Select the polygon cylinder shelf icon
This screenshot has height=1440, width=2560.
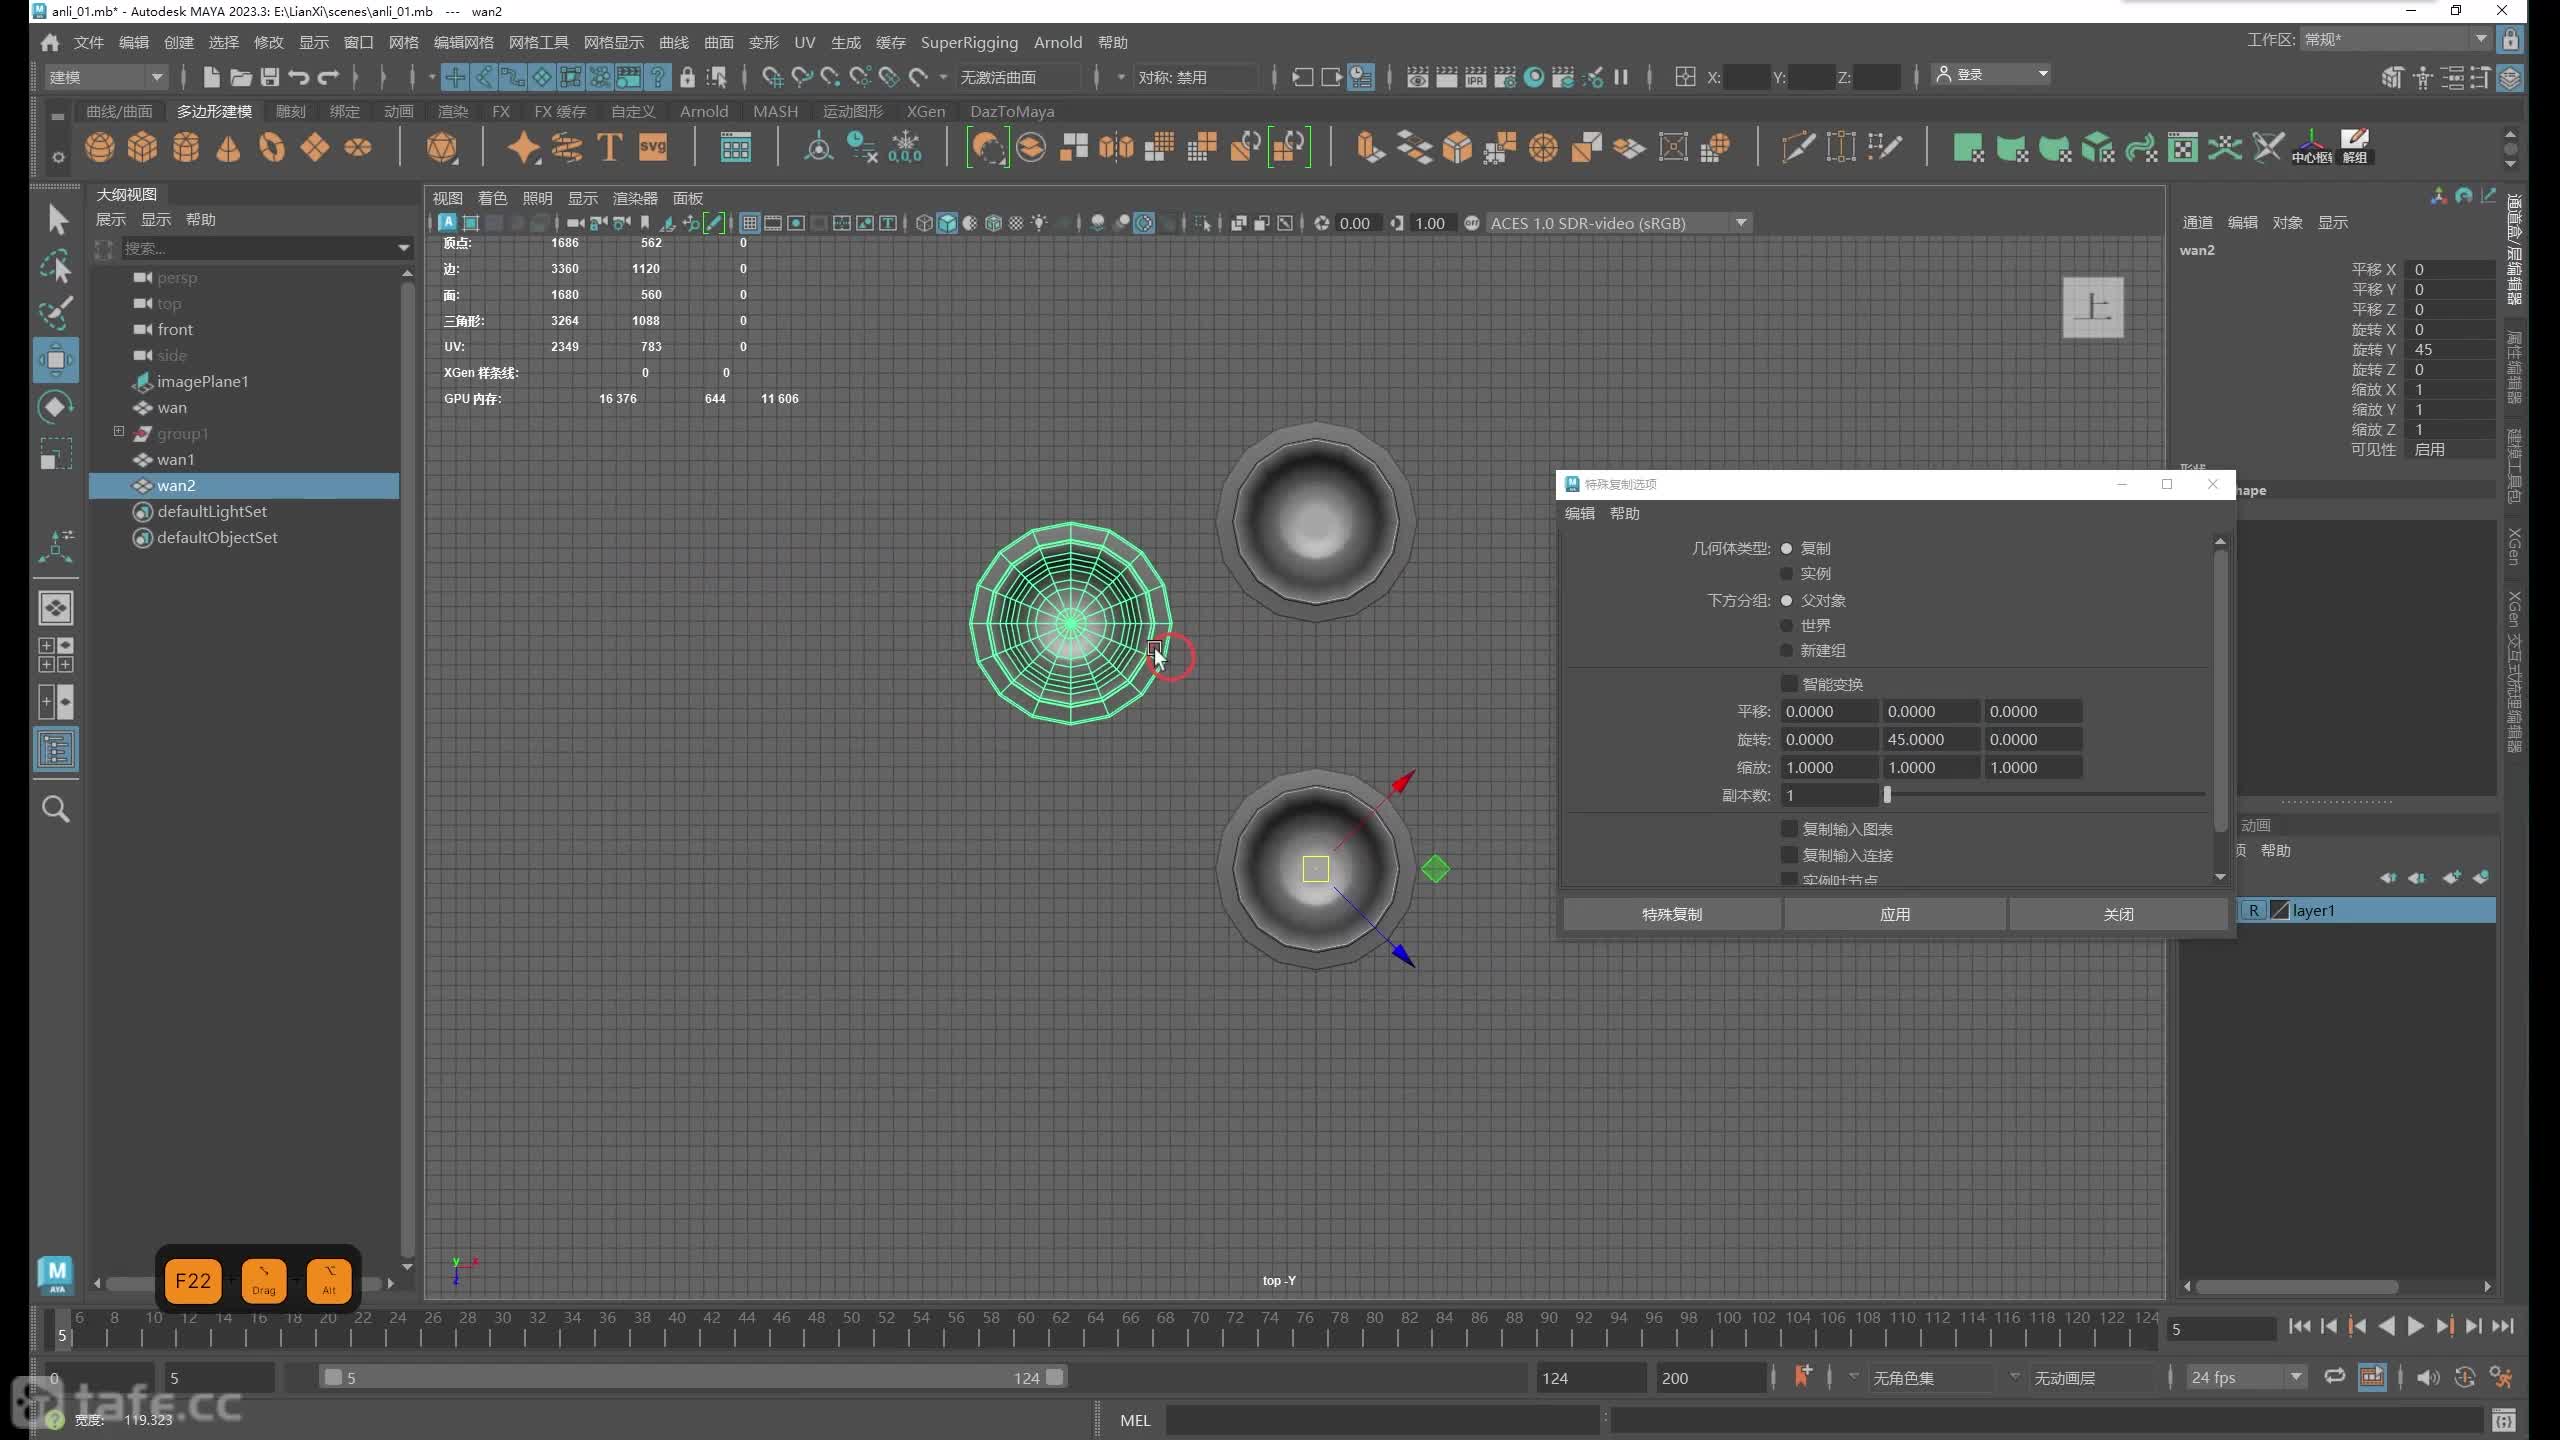tap(185, 148)
